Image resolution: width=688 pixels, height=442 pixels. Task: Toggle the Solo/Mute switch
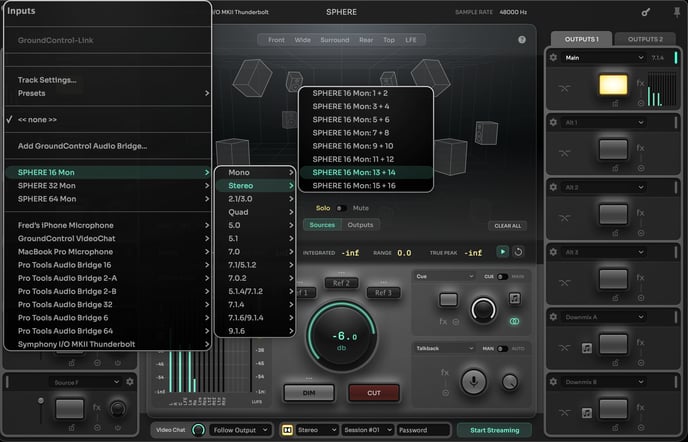tap(341, 208)
